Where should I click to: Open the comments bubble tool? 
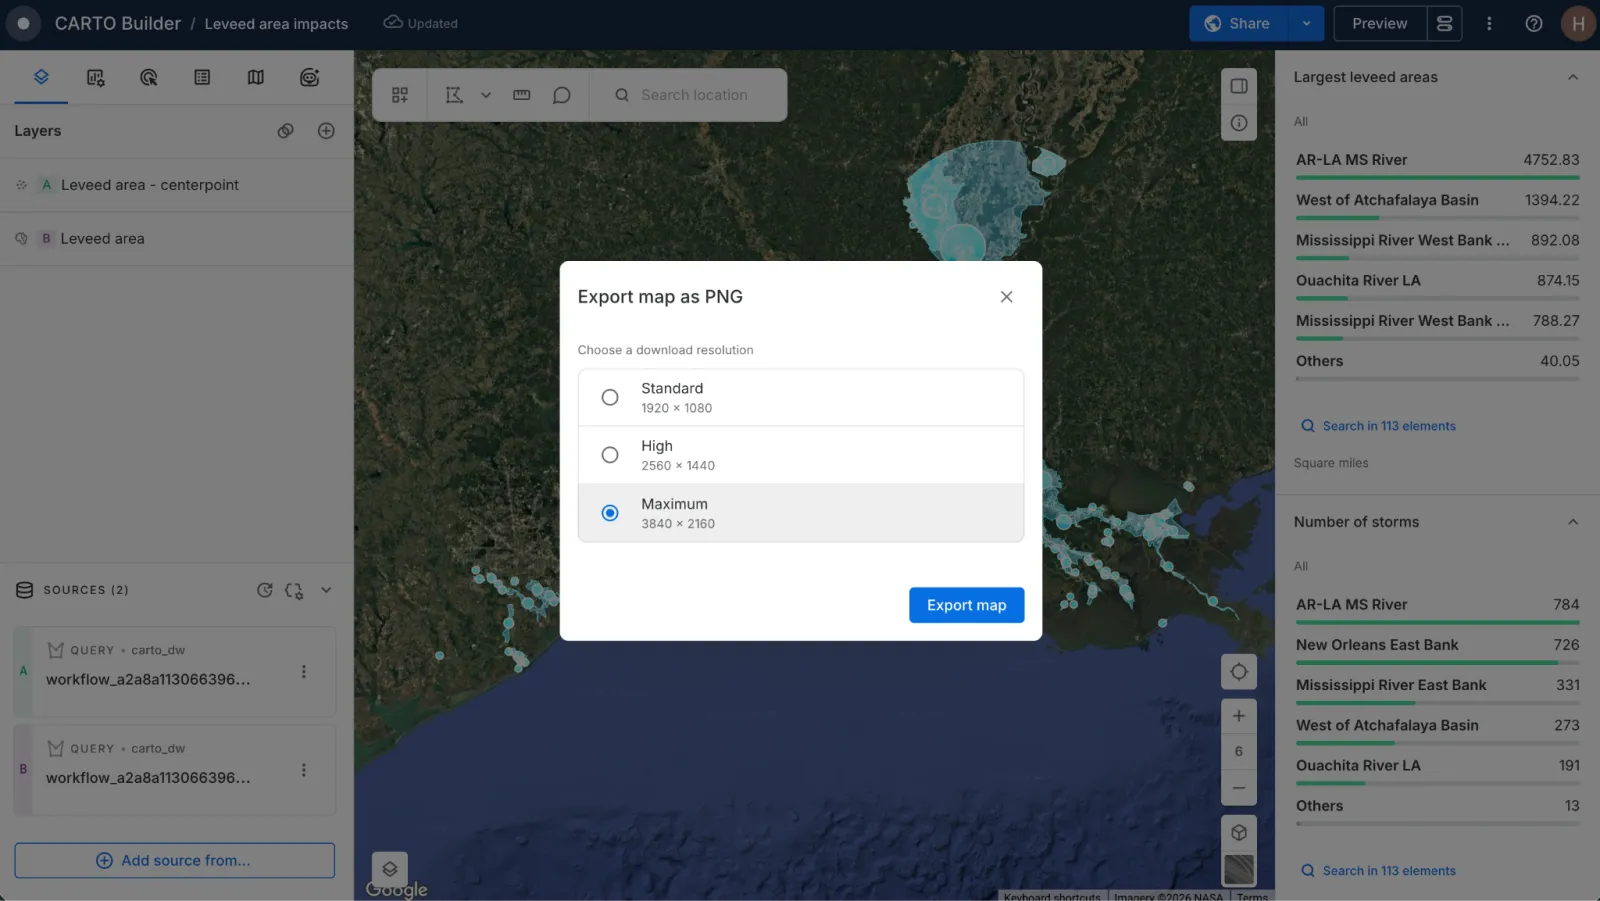(x=562, y=95)
